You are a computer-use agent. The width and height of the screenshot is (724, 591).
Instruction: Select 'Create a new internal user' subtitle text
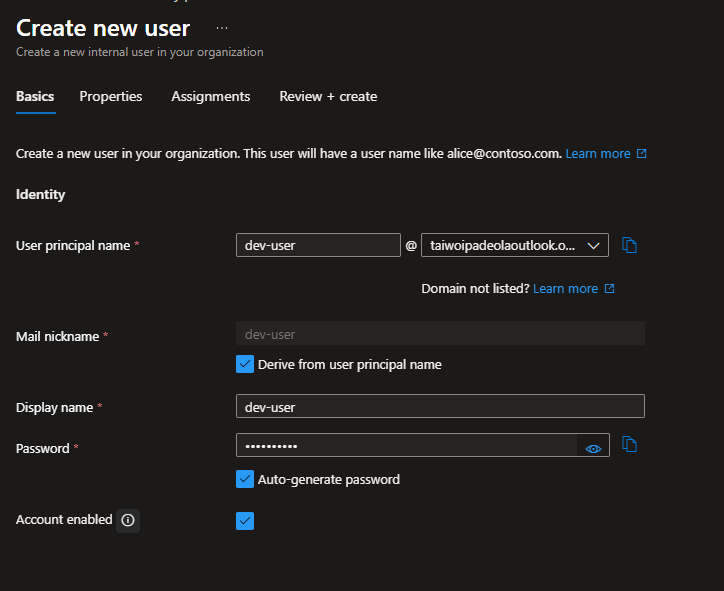(x=139, y=52)
